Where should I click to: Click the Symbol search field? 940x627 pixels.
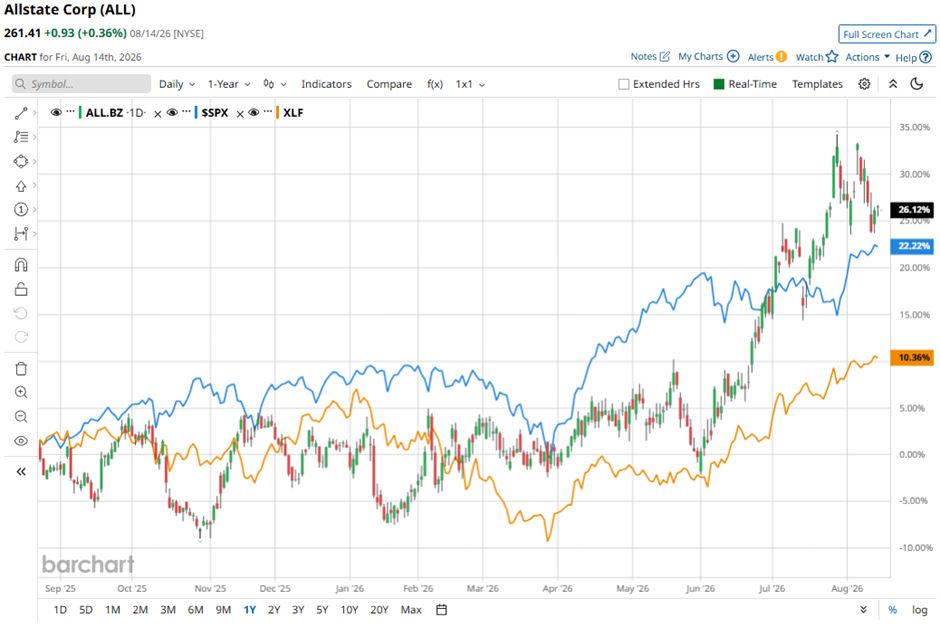tap(81, 84)
